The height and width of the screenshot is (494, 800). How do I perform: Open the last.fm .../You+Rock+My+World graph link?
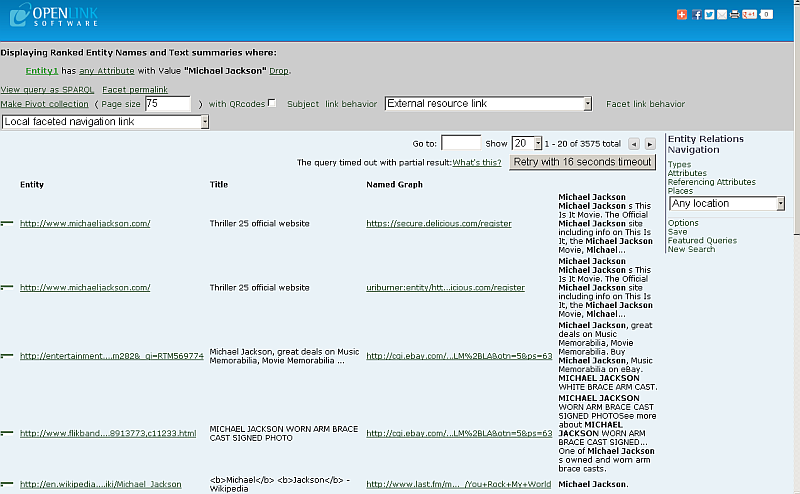[x=459, y=484]
